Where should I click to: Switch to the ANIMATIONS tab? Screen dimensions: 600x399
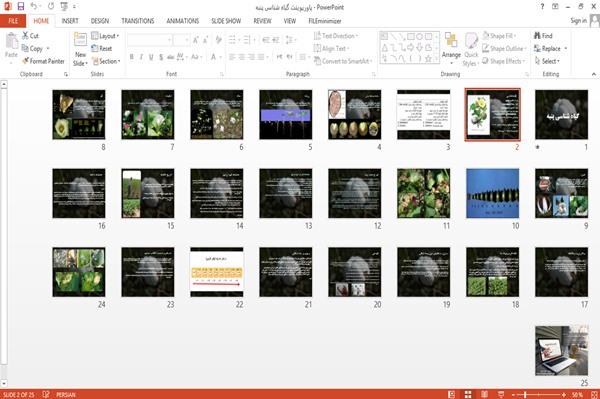(x=183, y=21)
